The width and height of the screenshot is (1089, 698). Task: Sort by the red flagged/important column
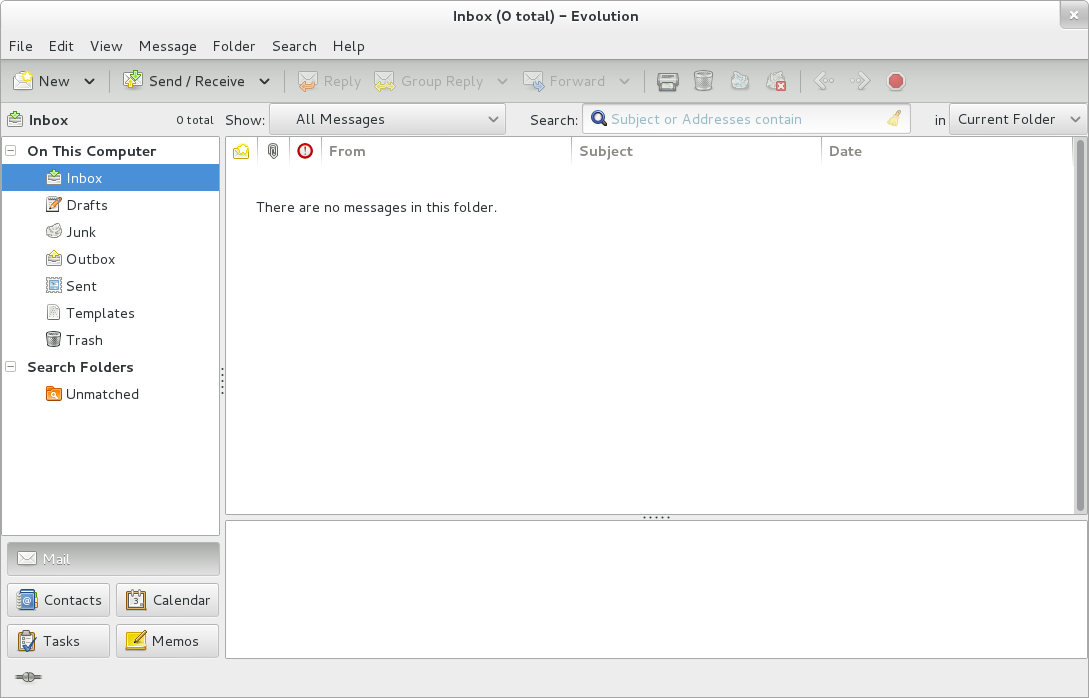click(305, 151)
